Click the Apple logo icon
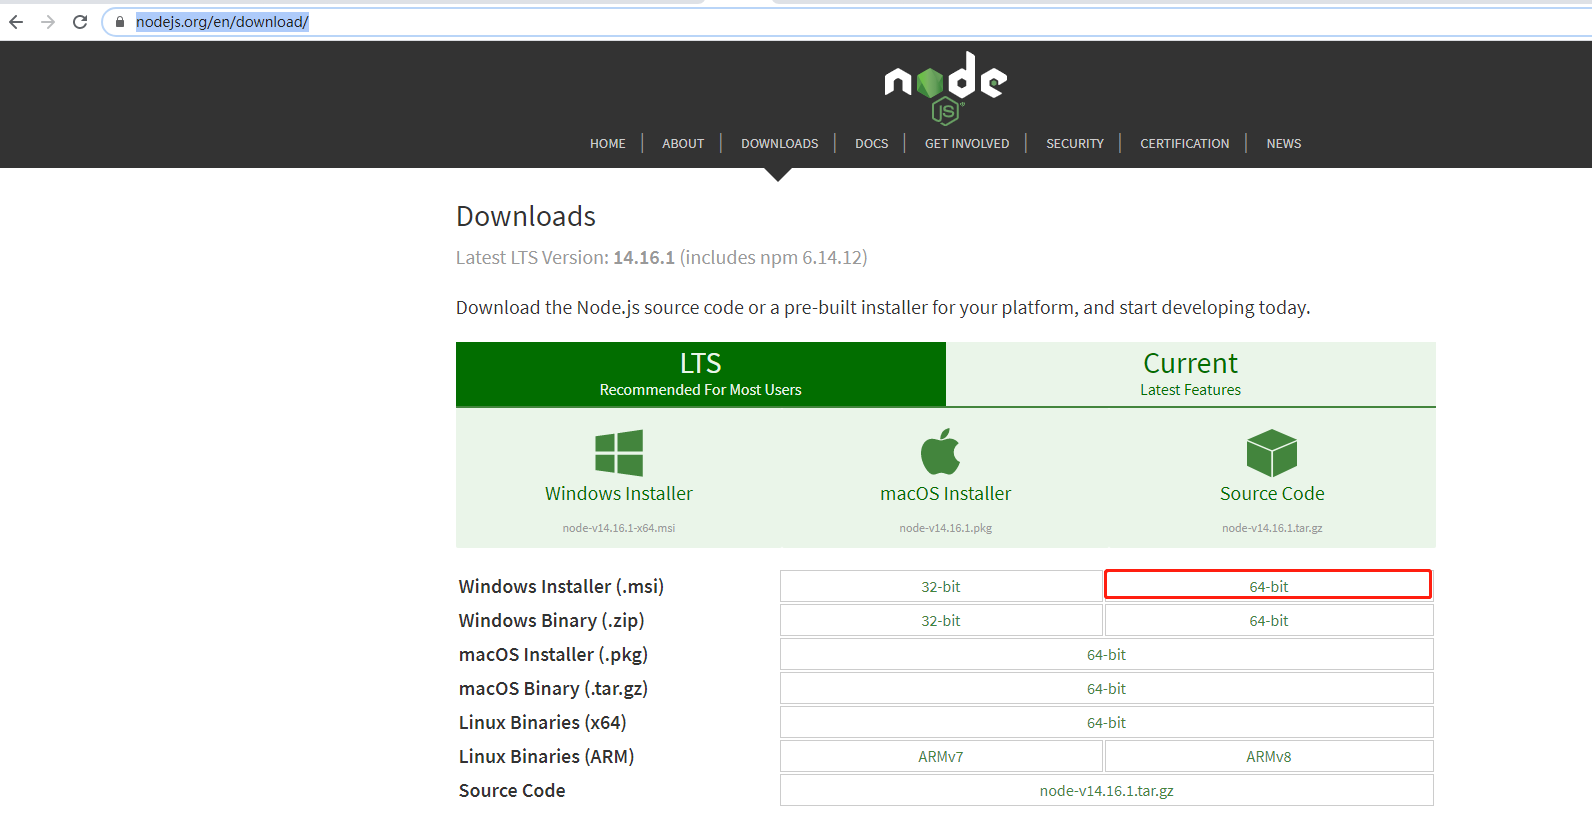 [x=941, y=452]
